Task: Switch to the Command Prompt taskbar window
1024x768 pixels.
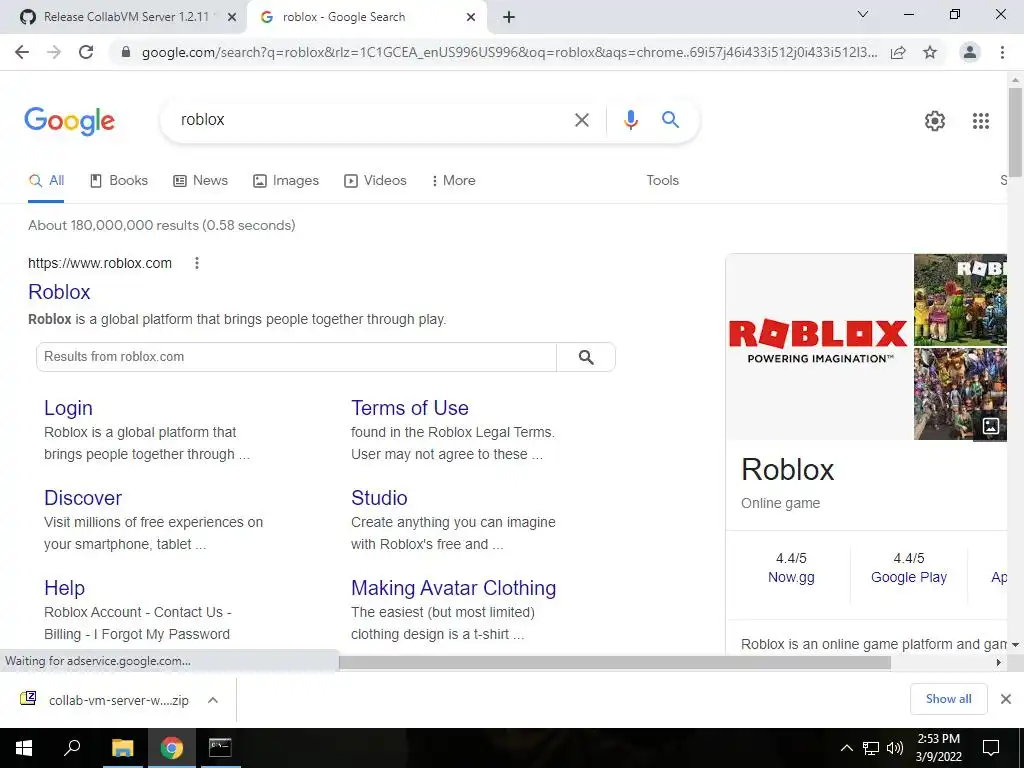Action: 220,748
